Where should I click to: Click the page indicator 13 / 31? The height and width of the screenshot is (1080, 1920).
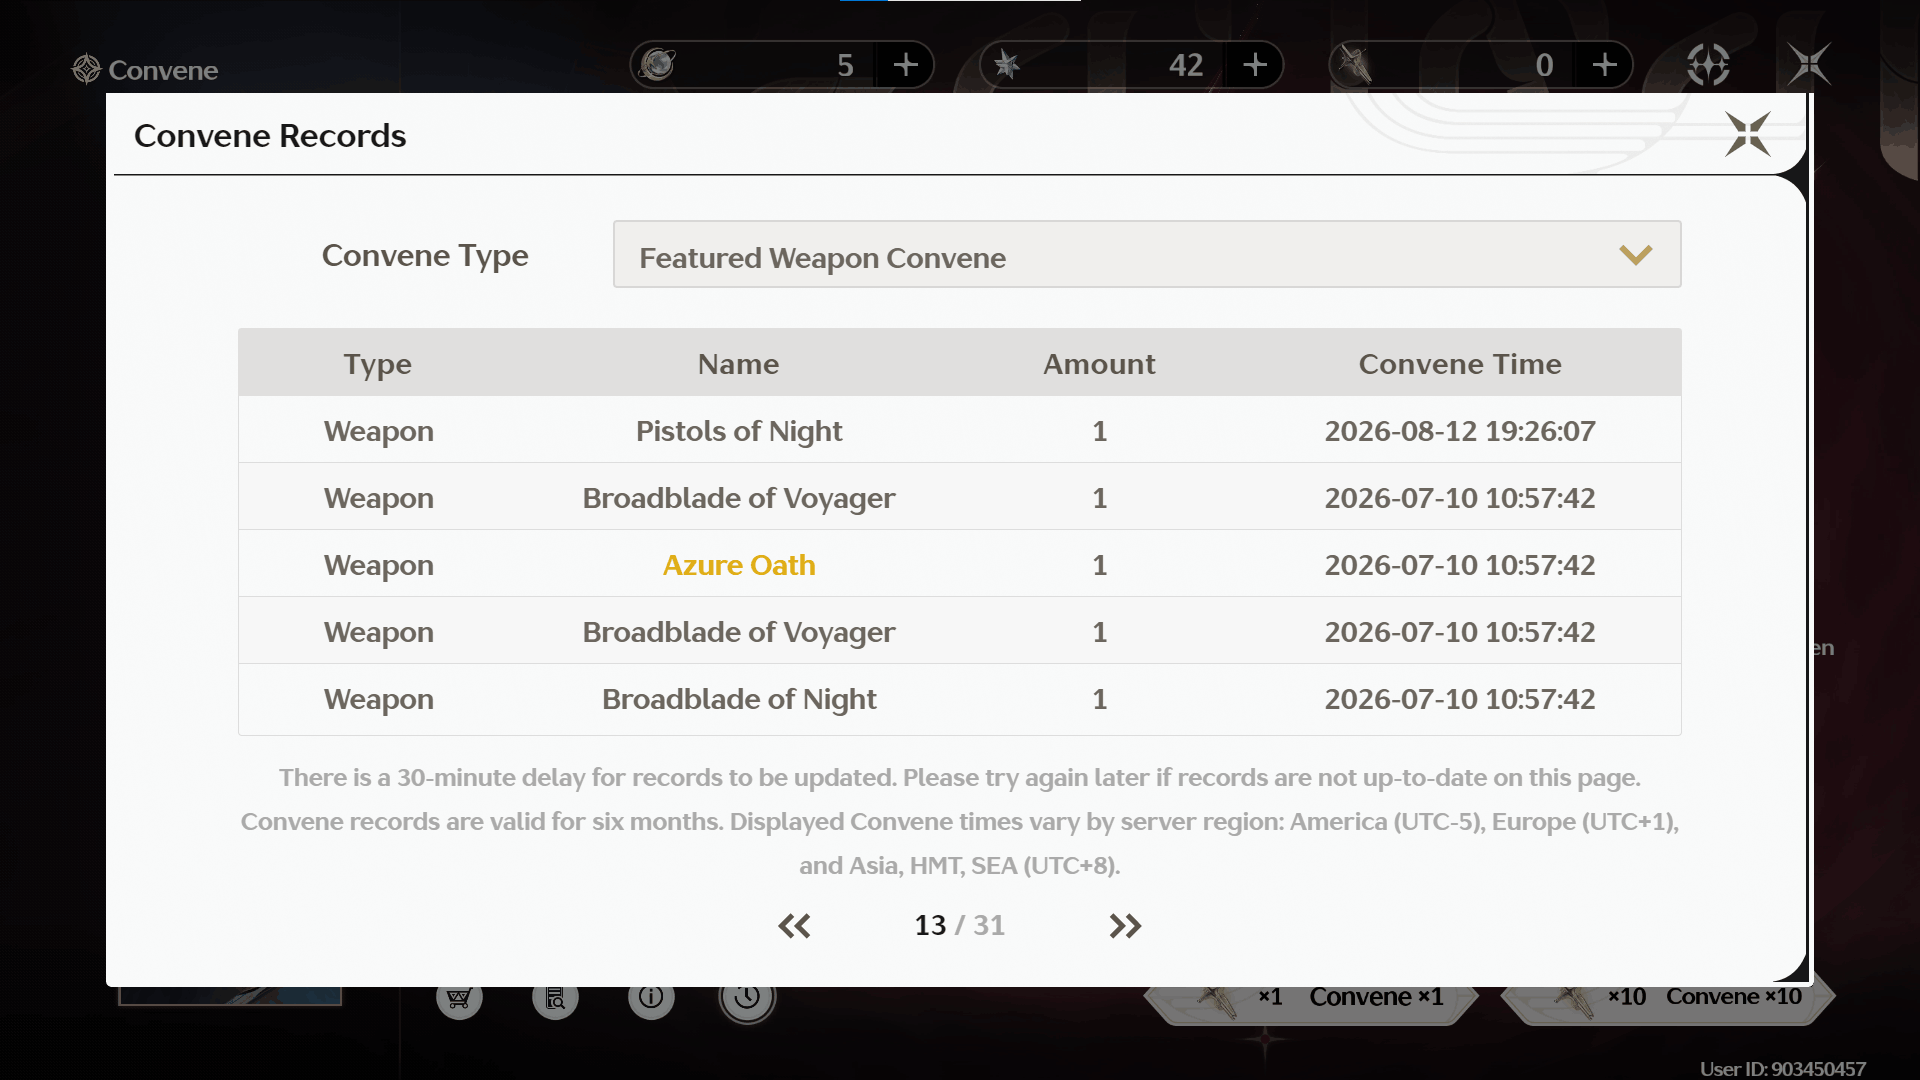click(959, 926)
